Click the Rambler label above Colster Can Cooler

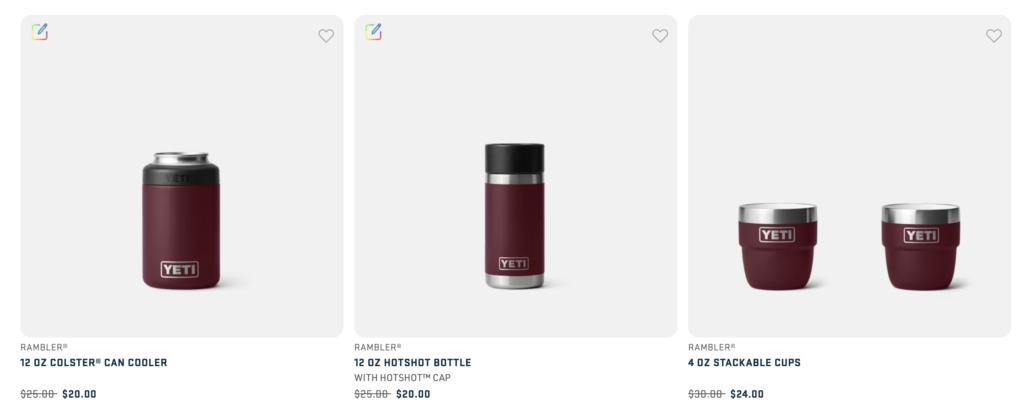tap(44, 347)
